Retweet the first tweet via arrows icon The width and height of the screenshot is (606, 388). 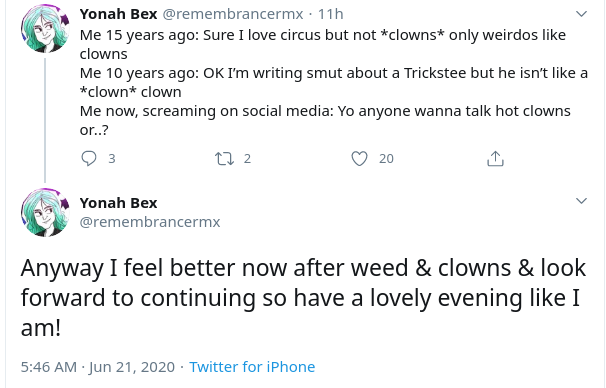(224, 158)
